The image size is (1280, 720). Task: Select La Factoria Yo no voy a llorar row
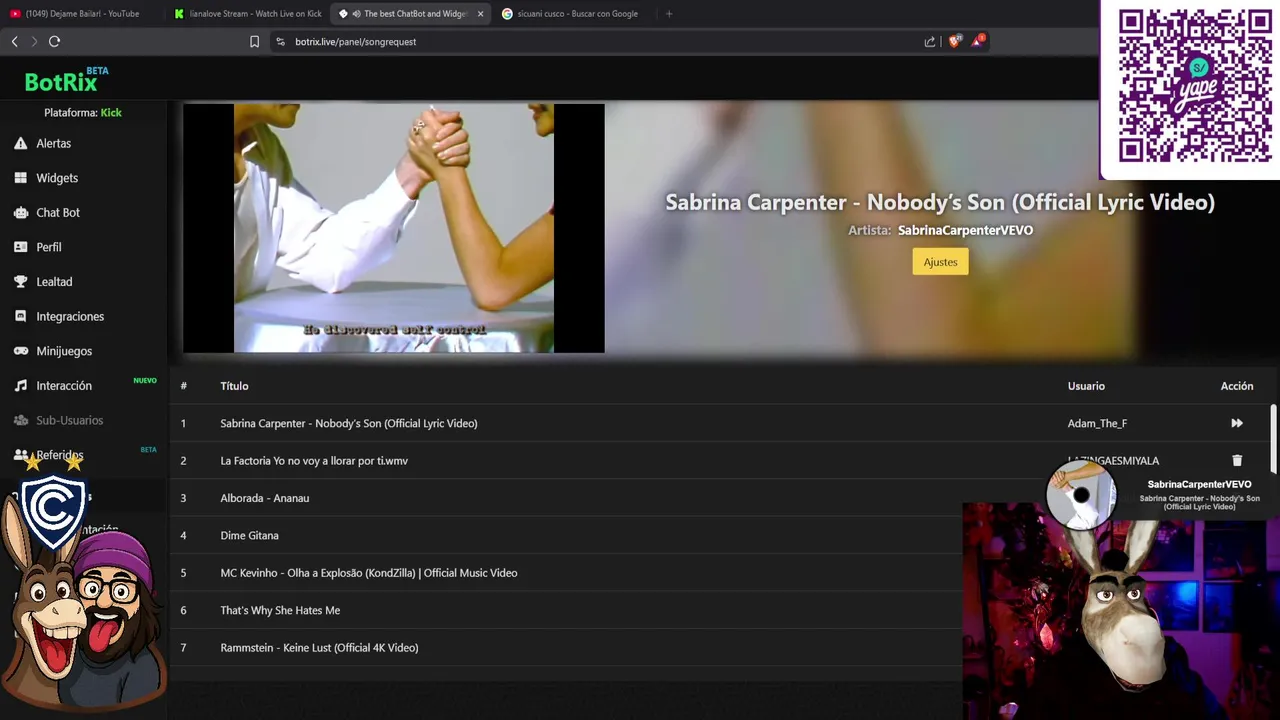tap(720, 461)
